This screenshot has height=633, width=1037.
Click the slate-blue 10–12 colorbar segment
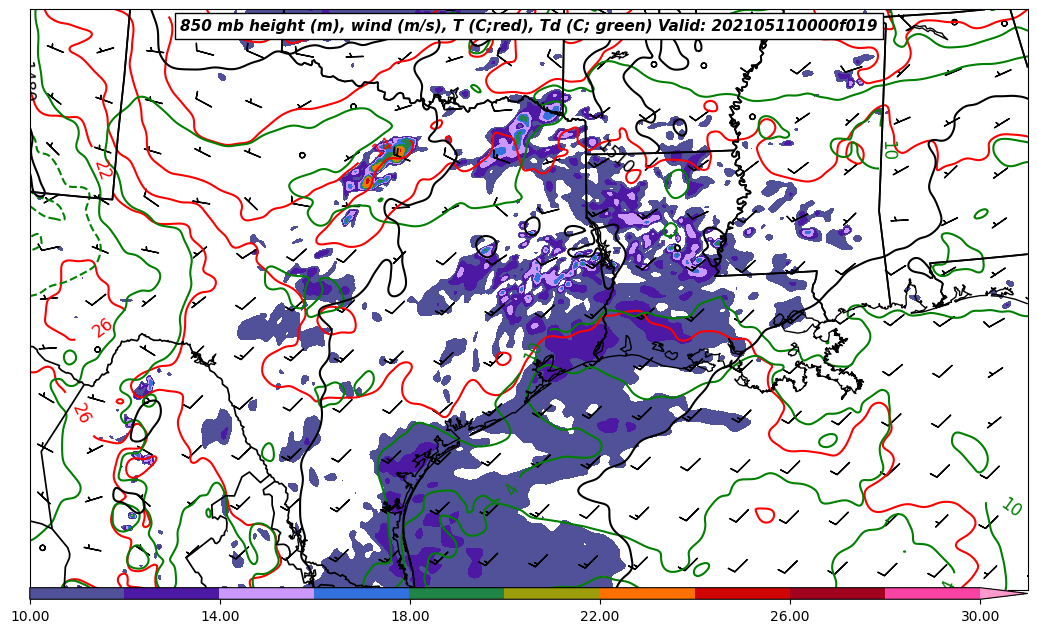pos(77,593)
